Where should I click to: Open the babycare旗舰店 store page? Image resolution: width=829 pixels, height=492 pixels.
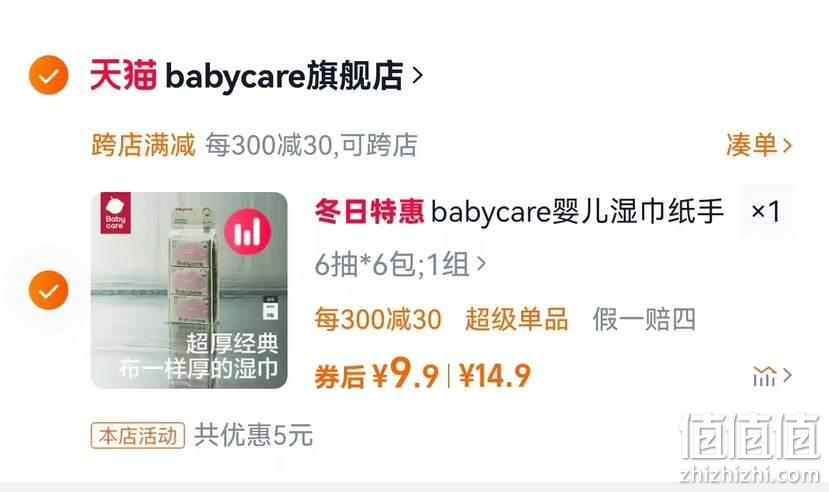coord(284,76)
